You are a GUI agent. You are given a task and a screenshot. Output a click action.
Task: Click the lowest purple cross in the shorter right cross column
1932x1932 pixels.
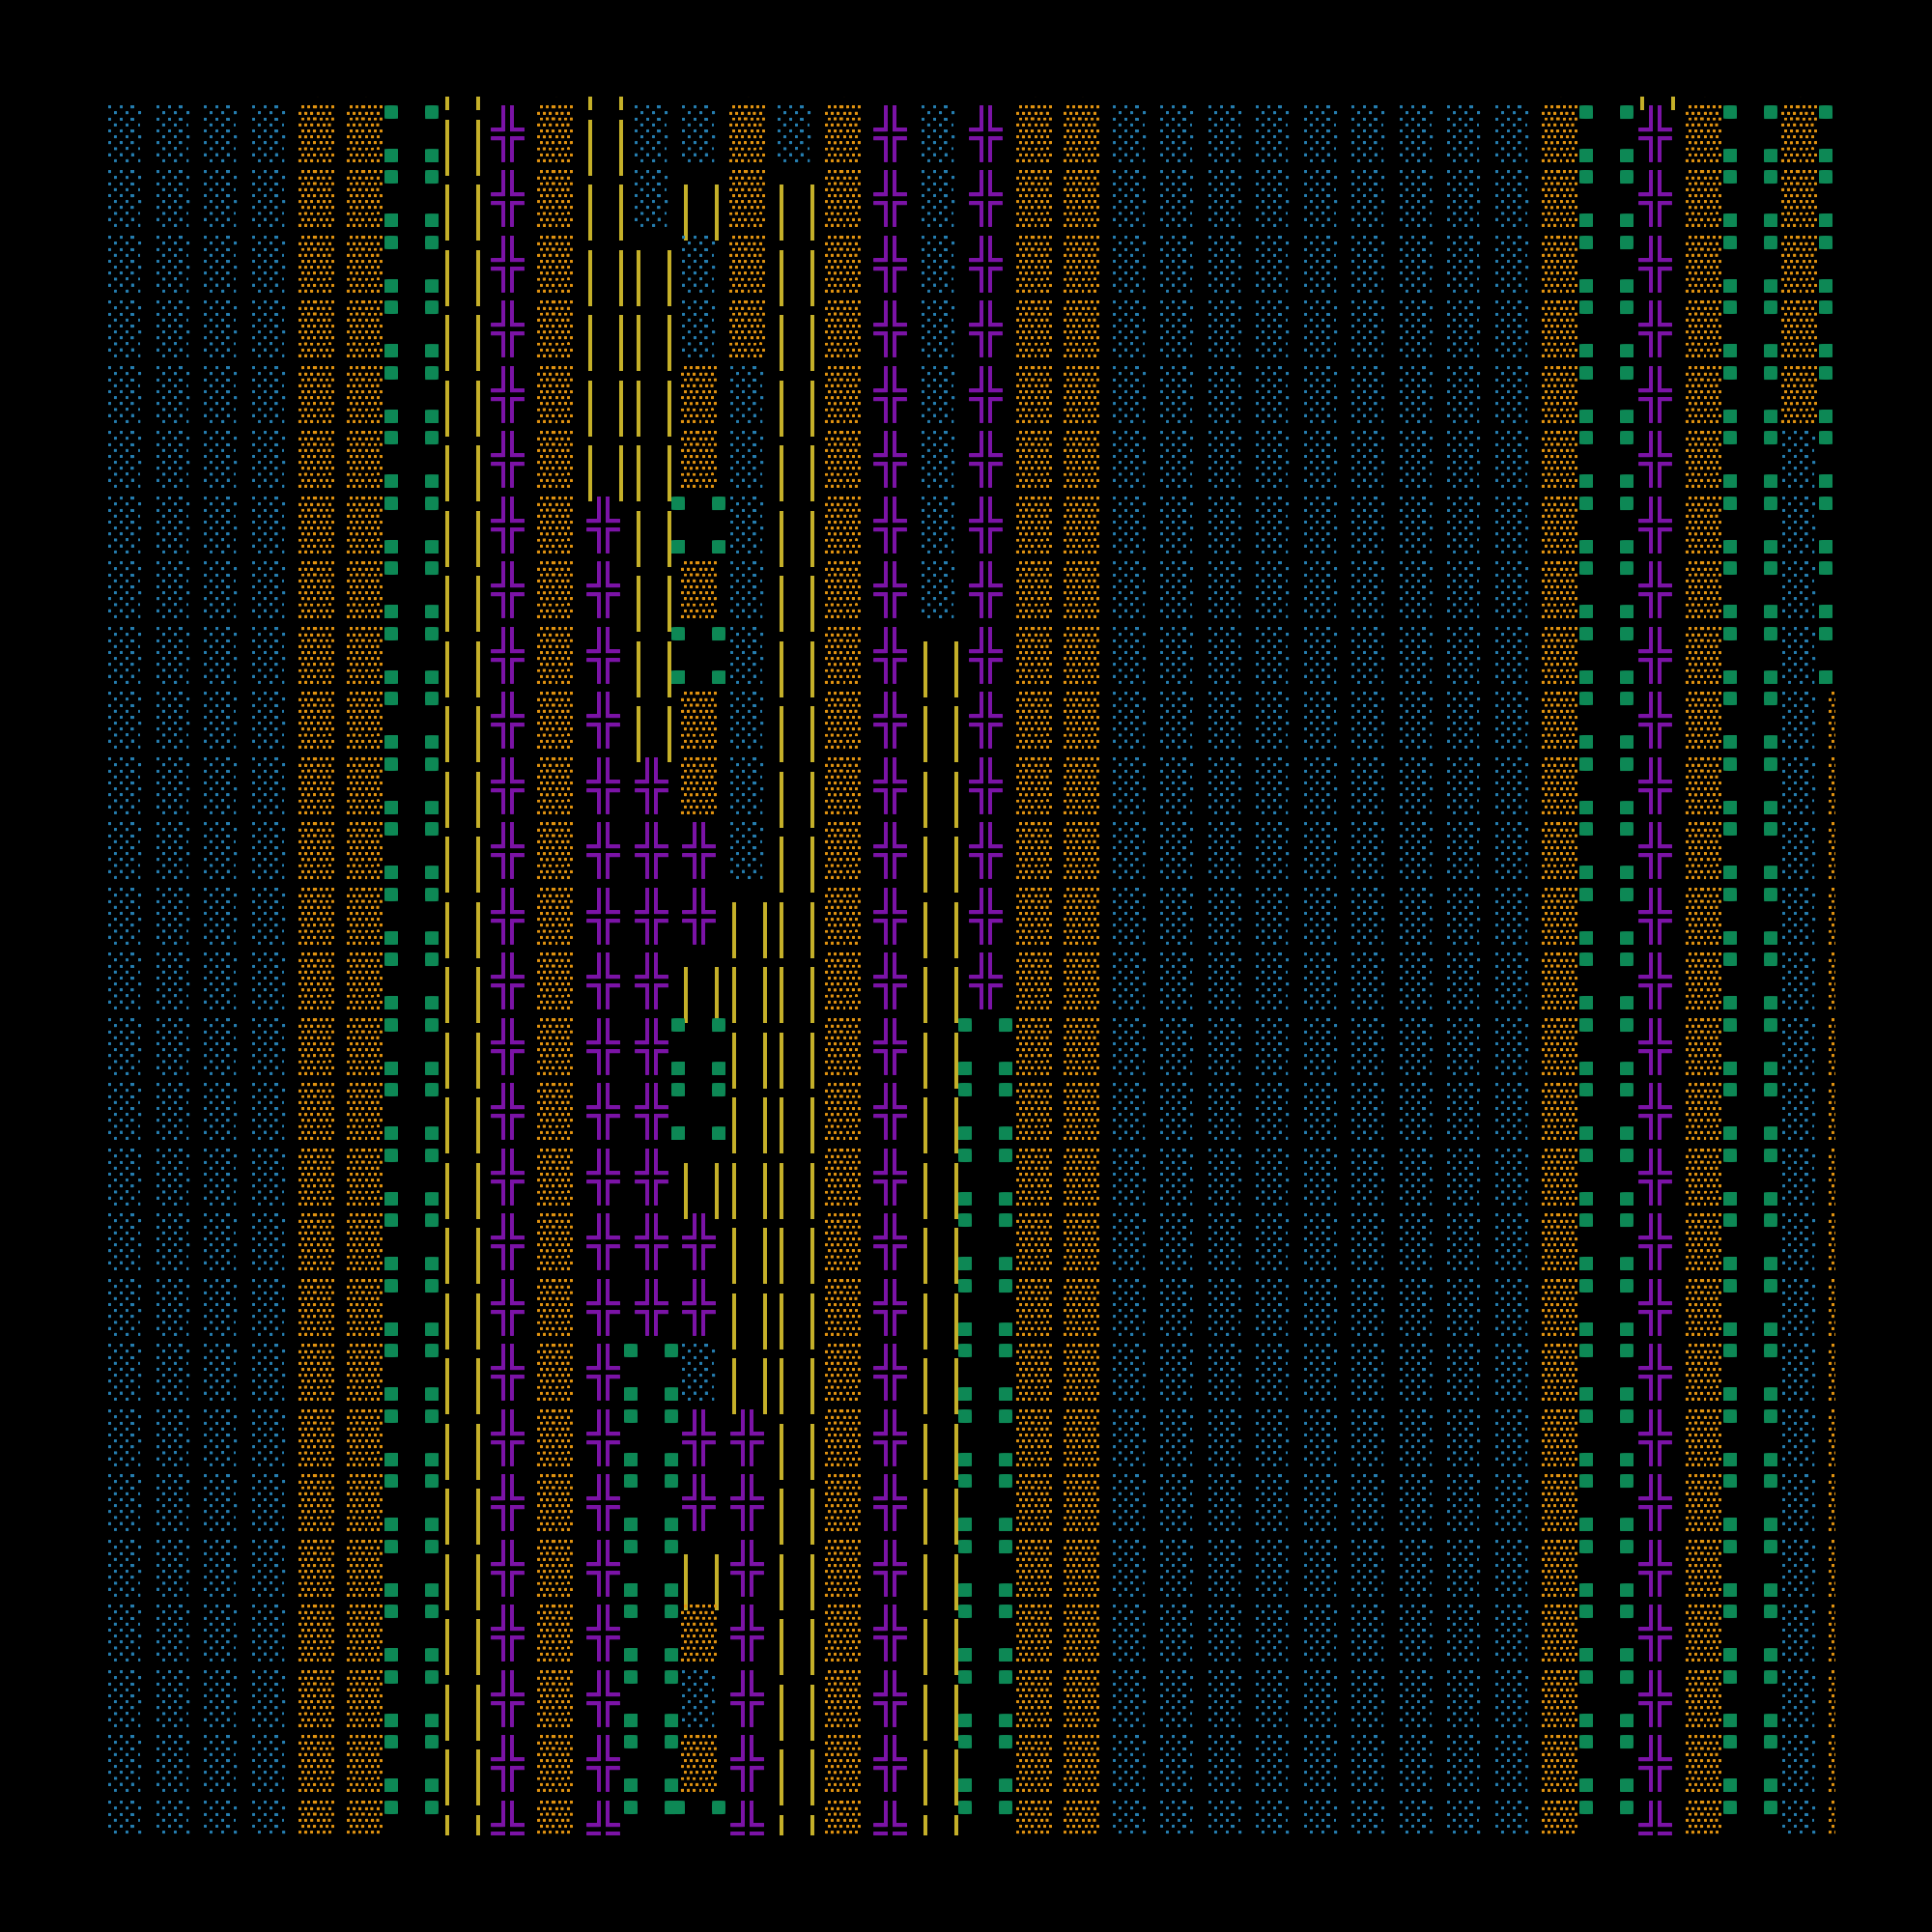pyautogui.click(x=985, y=980)
